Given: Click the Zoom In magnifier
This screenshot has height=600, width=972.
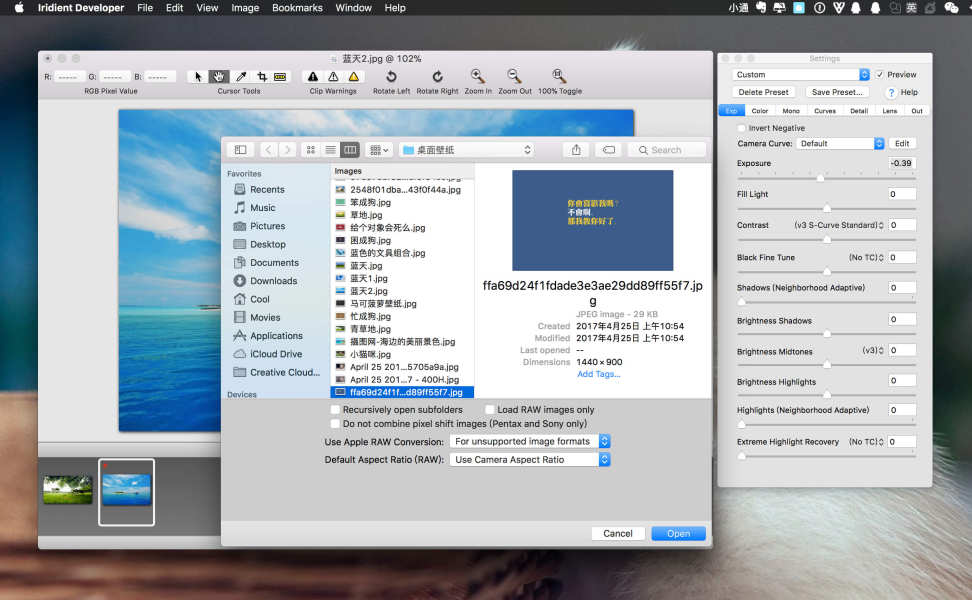Looking at the screenshot, I should [477, 76].
